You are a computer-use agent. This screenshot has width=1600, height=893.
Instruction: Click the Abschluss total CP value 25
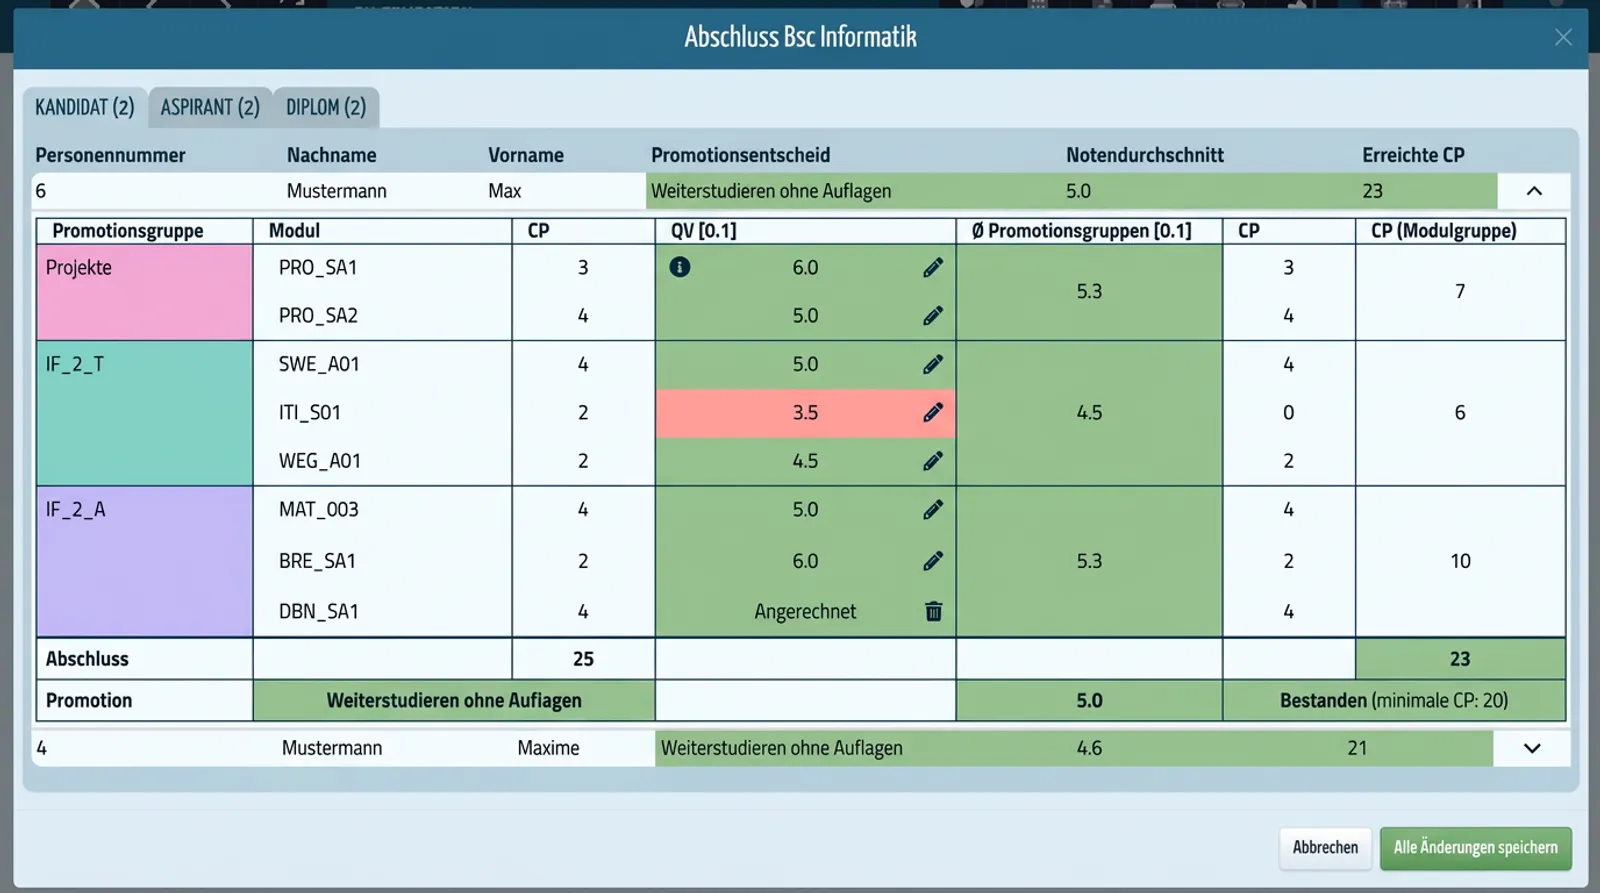(583, 659)
